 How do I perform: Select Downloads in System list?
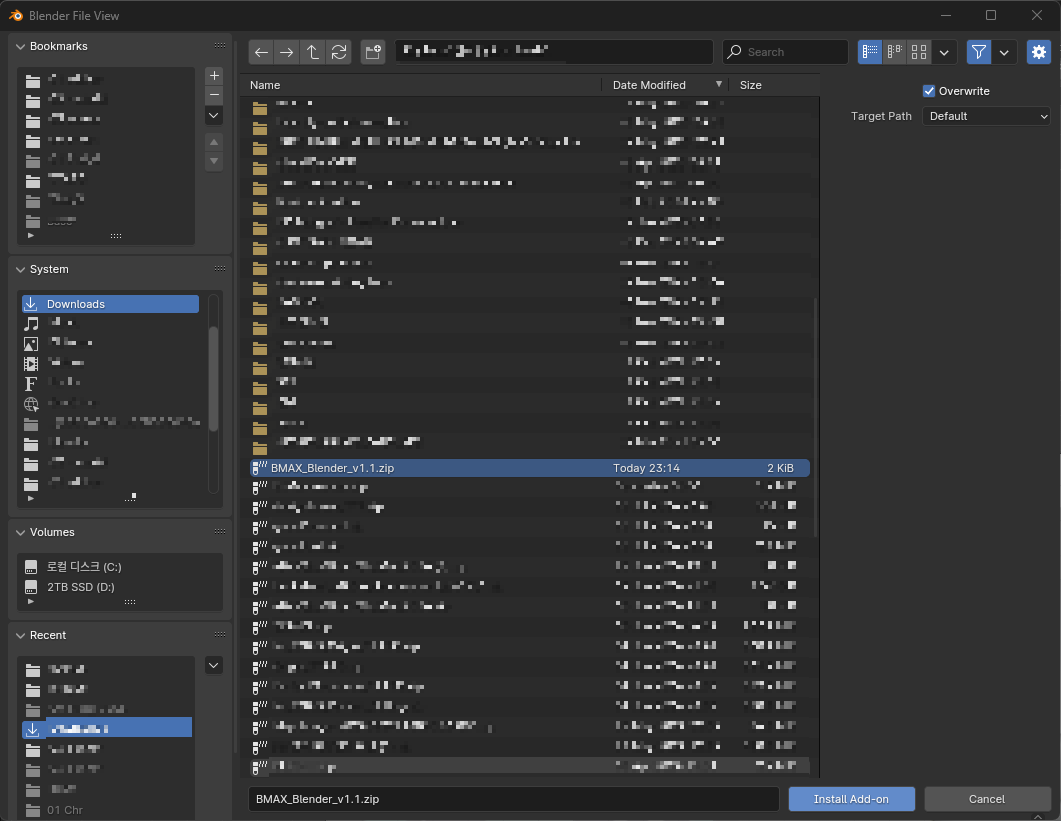110,304
